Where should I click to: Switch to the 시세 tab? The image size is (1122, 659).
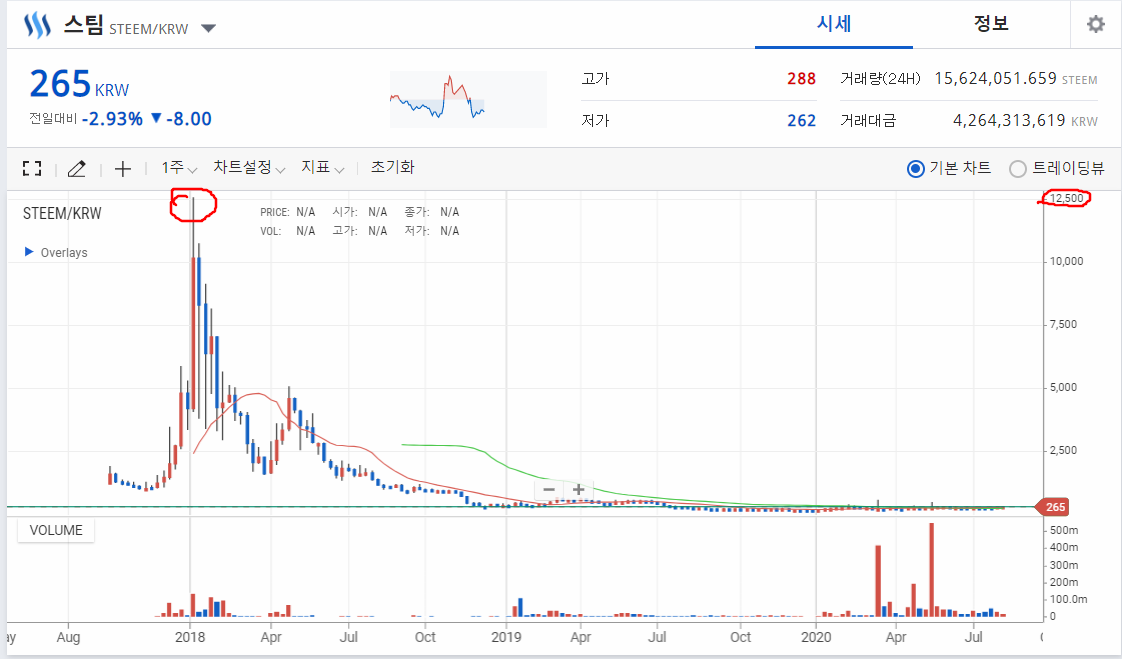[x=834, y=24]
